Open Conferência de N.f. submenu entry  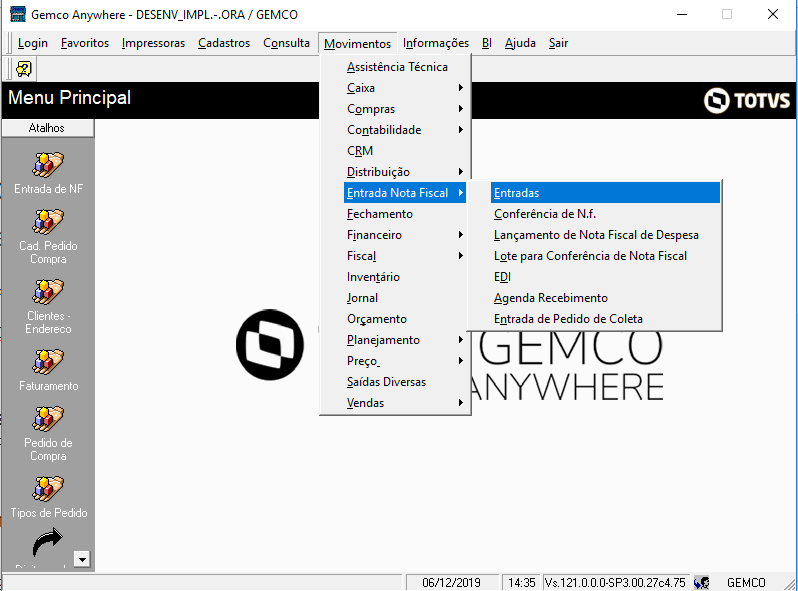click(x=605, y=214)
